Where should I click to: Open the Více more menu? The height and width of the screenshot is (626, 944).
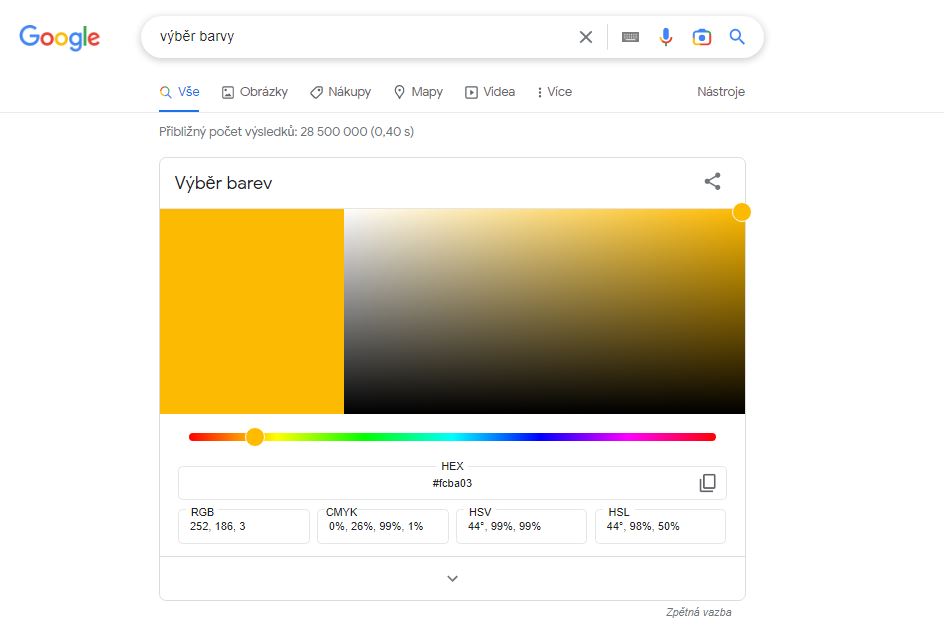(x=555, y=92)
